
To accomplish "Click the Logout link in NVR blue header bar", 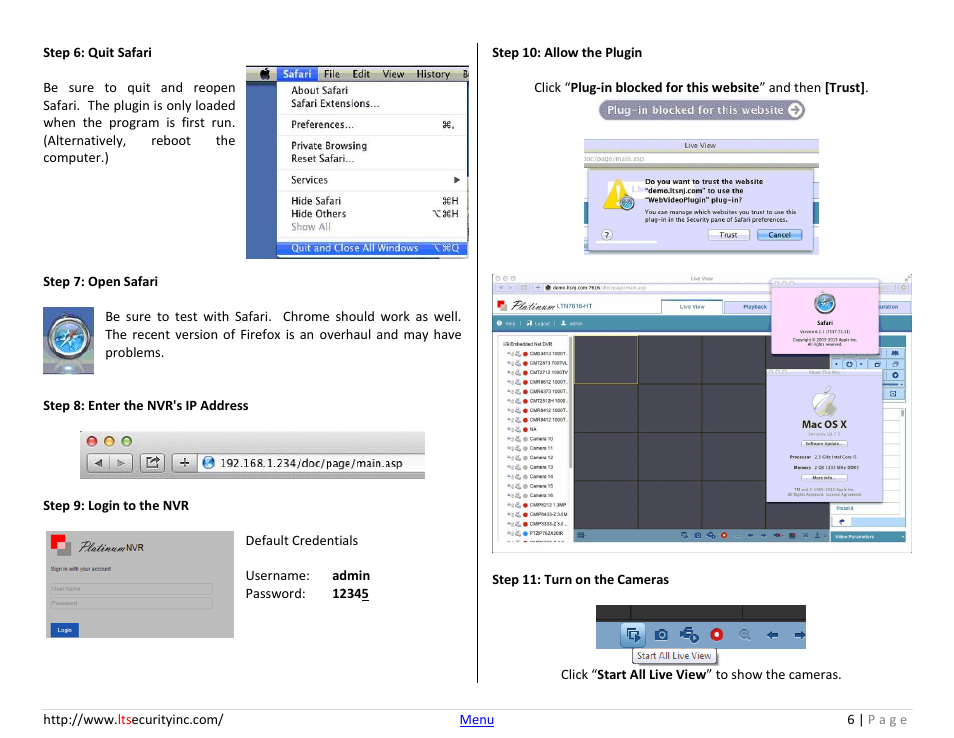I will pyautogui.click(x=538, y=323).
